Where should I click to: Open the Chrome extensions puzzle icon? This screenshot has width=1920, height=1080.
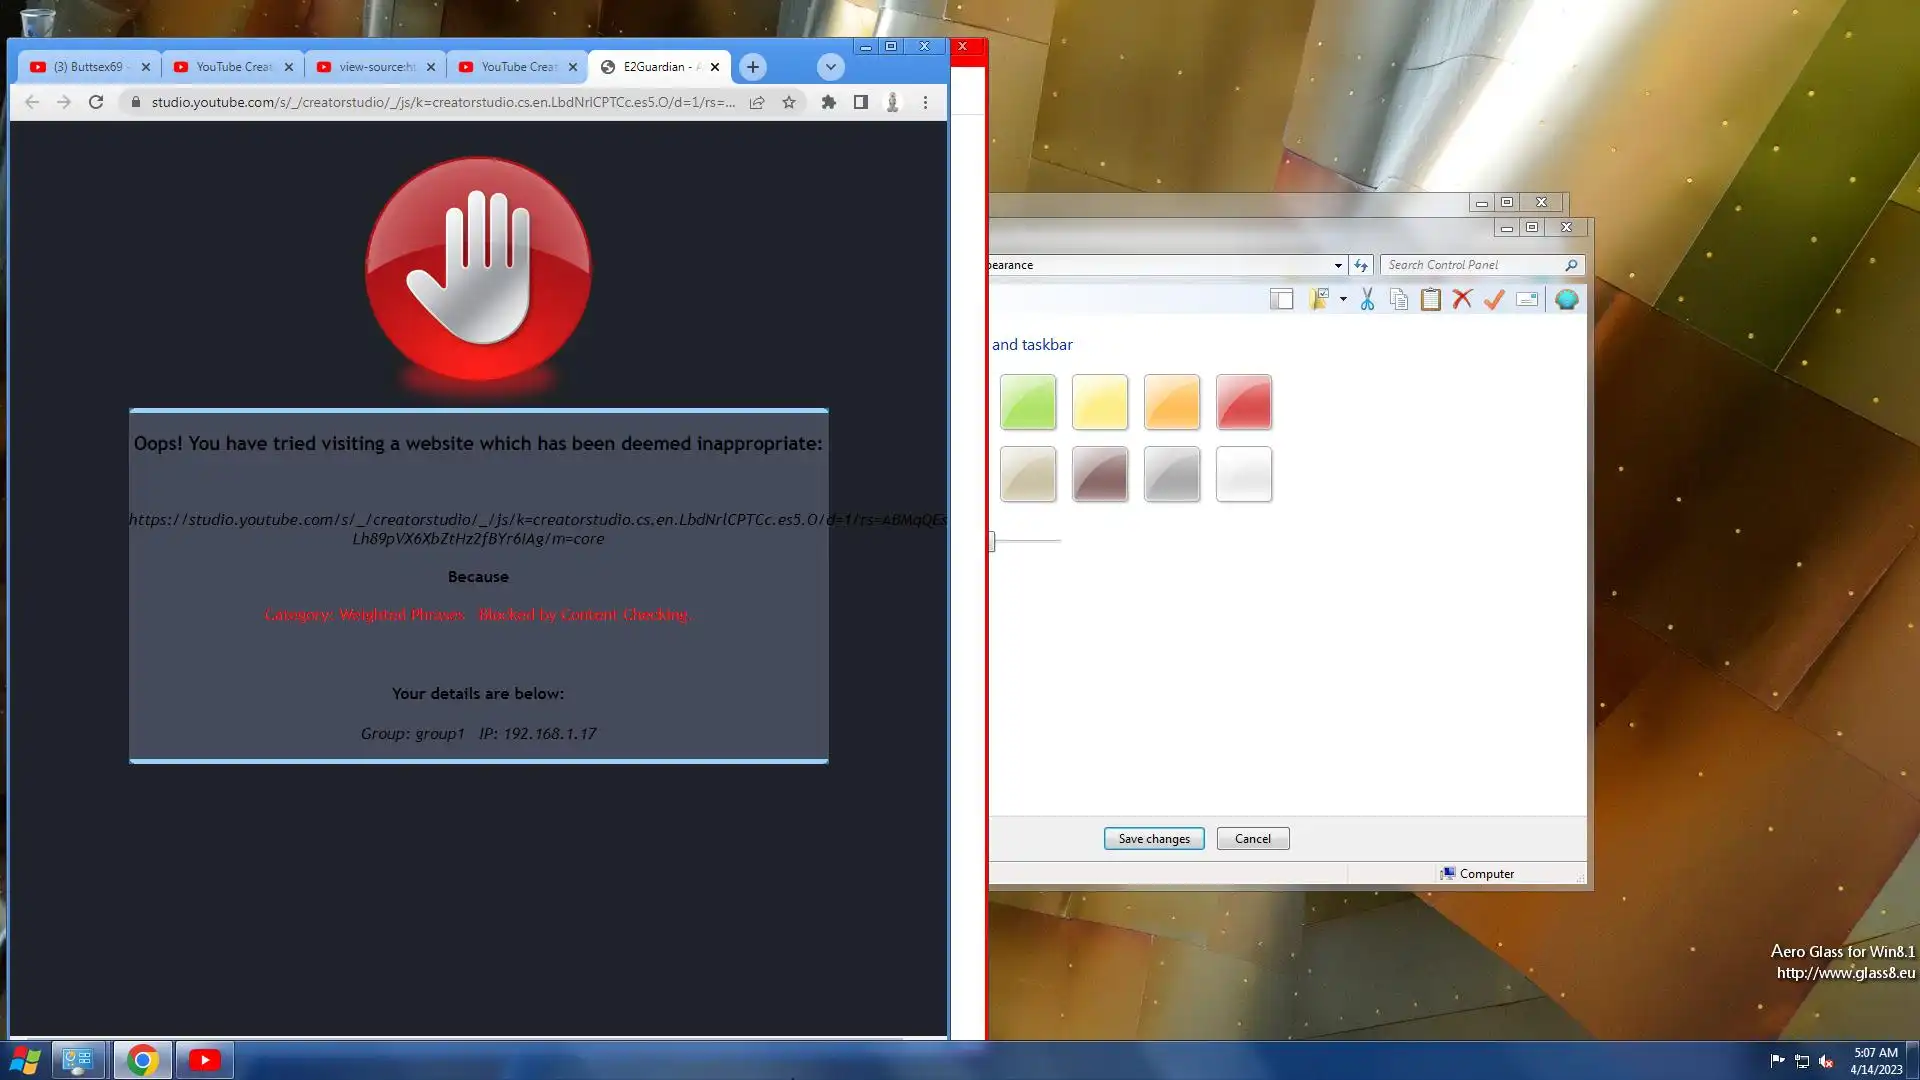(x=828, y=102)
